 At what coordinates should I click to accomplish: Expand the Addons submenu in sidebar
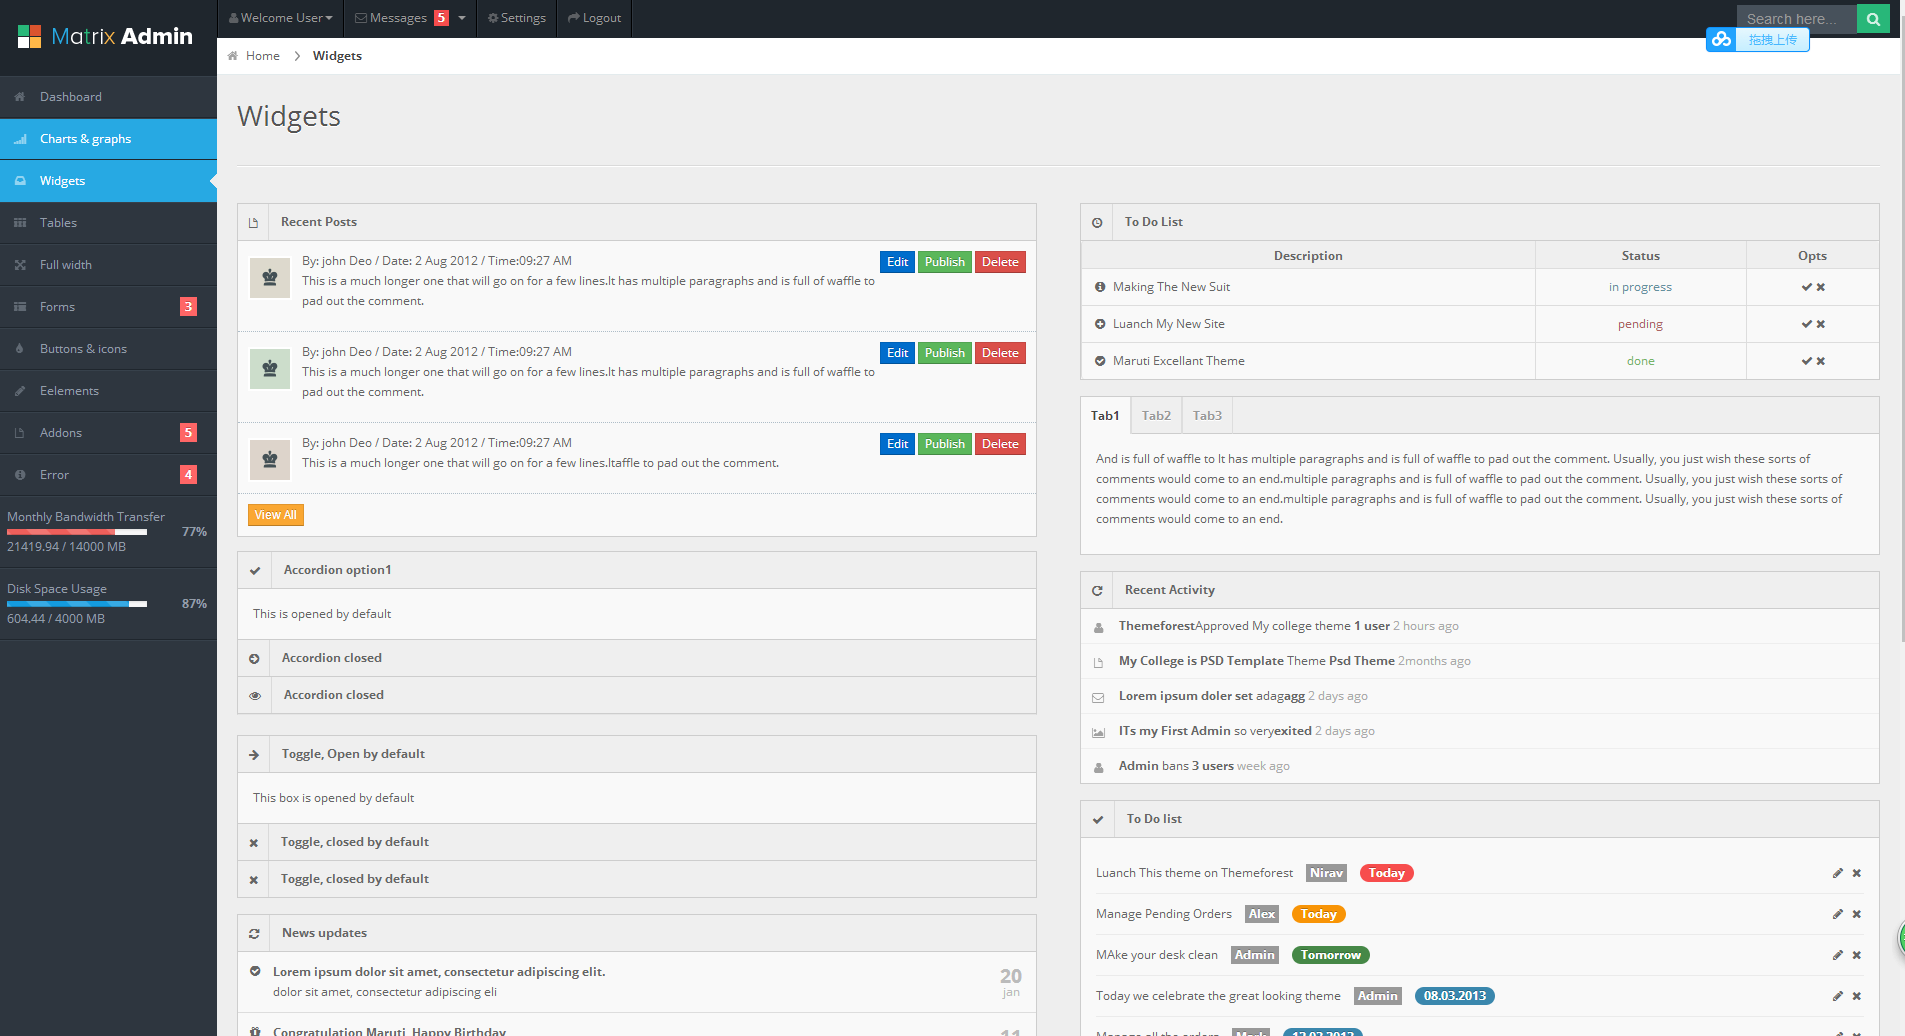[x=108, y=433]
